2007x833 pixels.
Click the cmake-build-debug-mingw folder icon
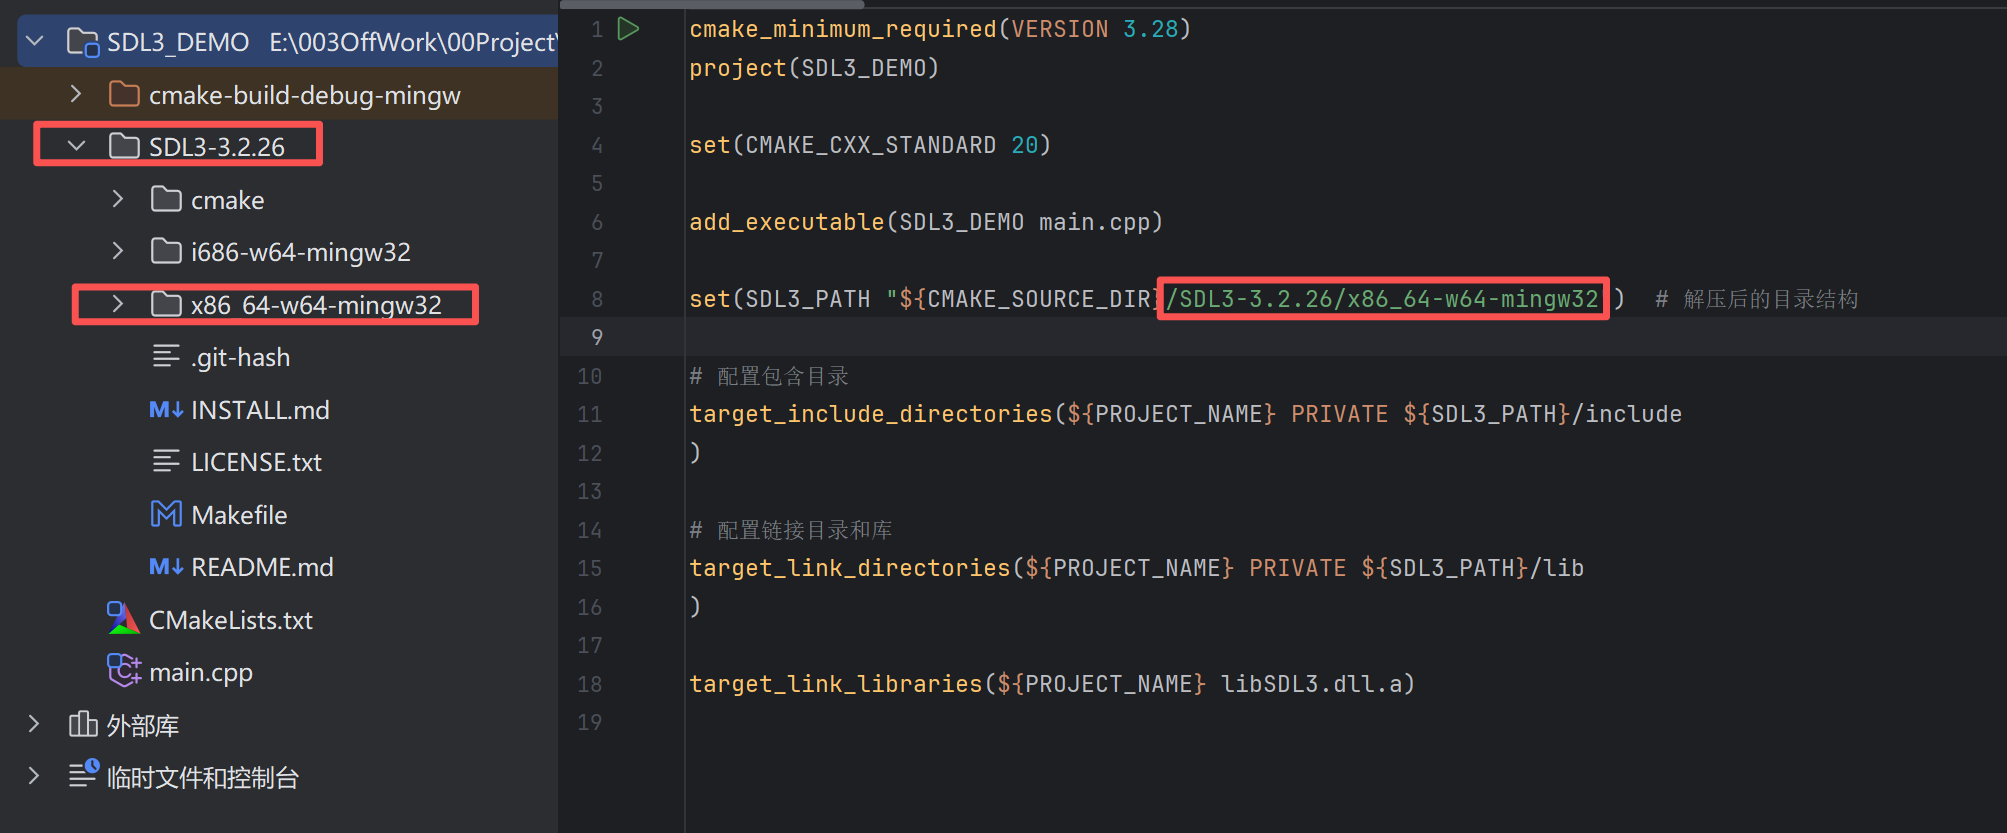(x=124, y=94)
